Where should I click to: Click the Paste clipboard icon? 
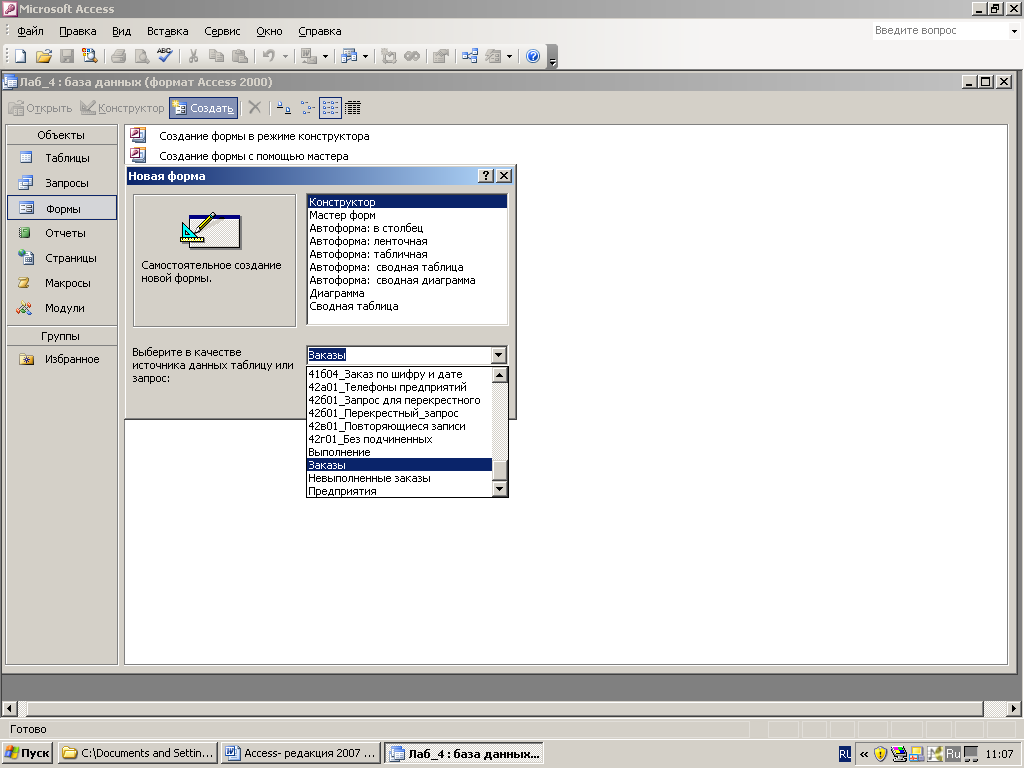point(240,56)
